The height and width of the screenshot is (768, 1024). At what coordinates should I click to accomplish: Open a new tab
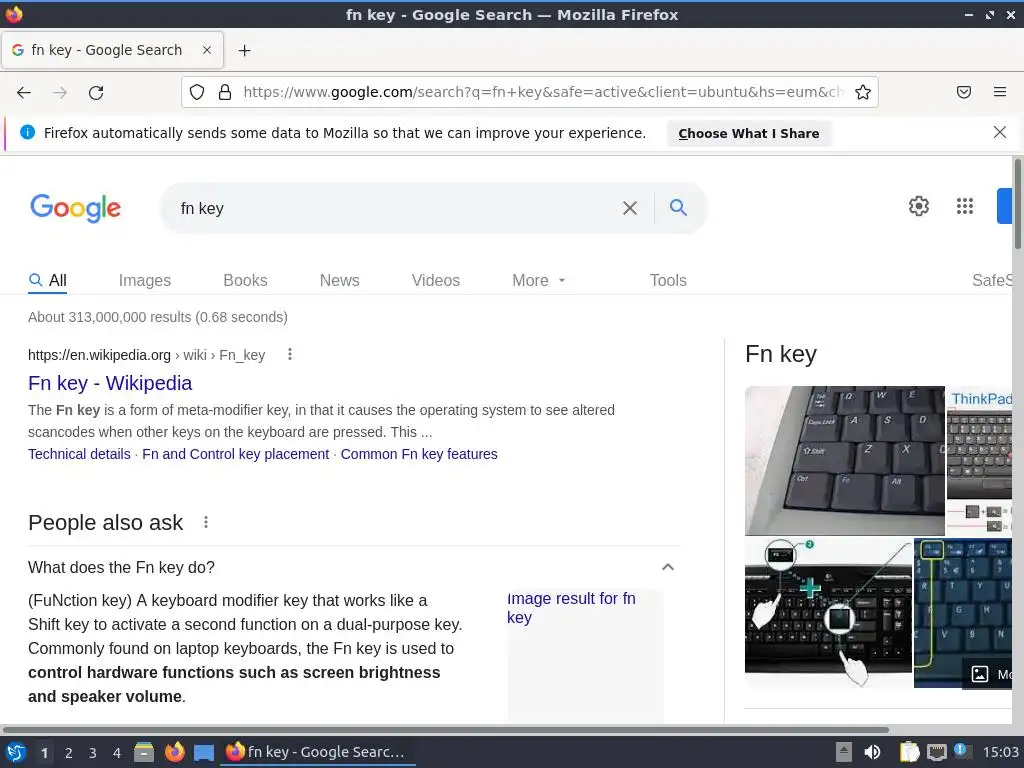click(x=244, y=50)
